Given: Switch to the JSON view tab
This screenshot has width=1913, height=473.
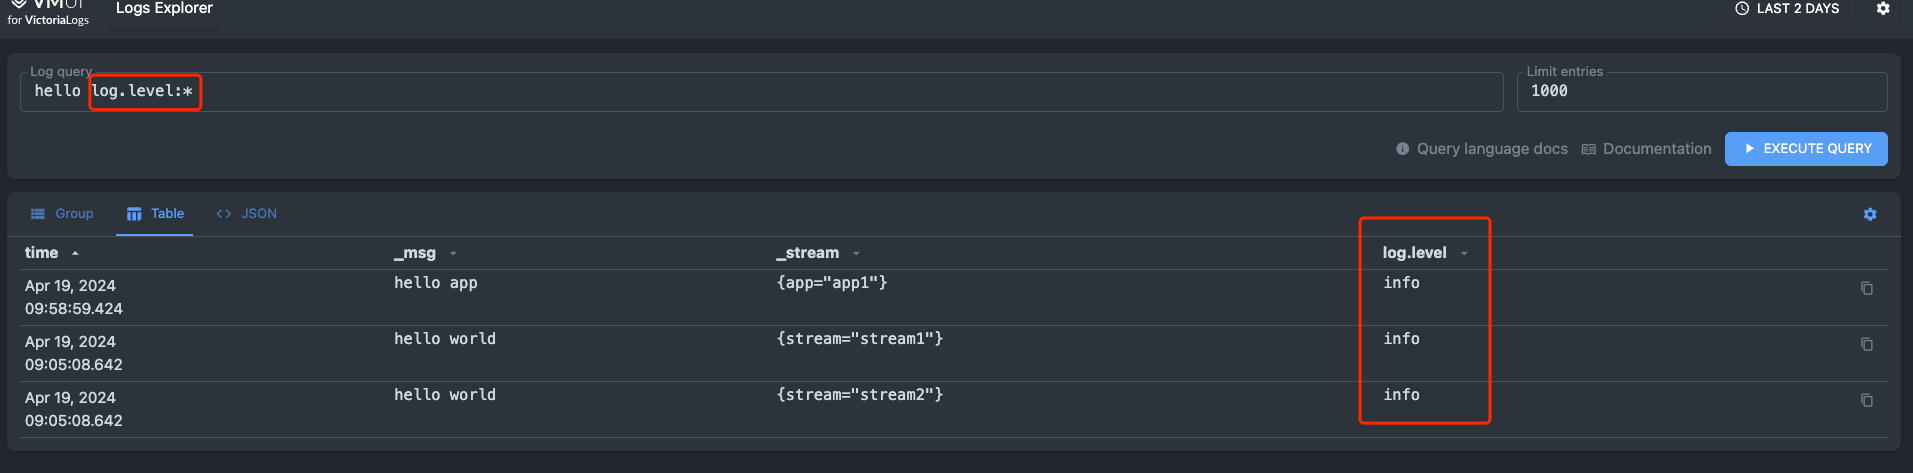Looking at the screenshot, I should click(247, 214).
